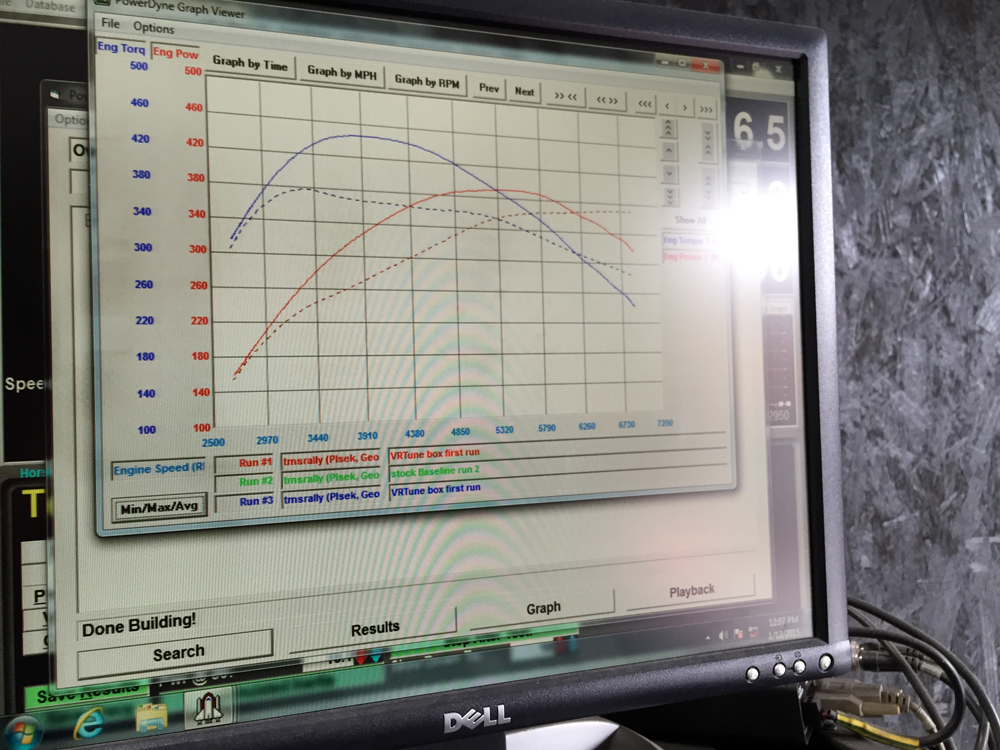Click the single left arrow scroll icon
The width and height of the screenshot is (1000, 750).
click(668, 106)
